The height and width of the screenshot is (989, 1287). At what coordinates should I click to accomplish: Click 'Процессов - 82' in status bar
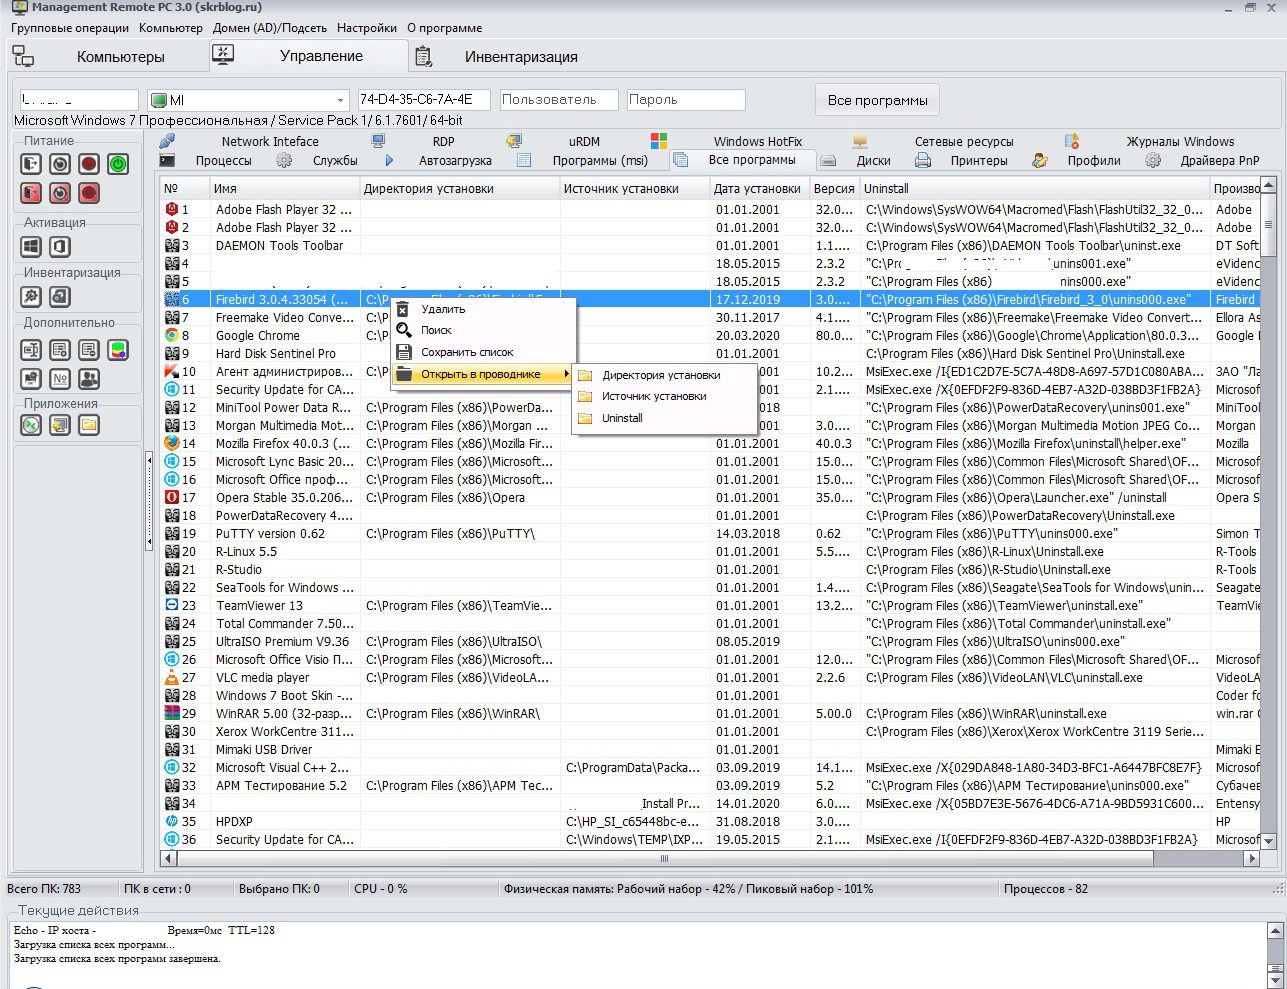coord(1045,889)
